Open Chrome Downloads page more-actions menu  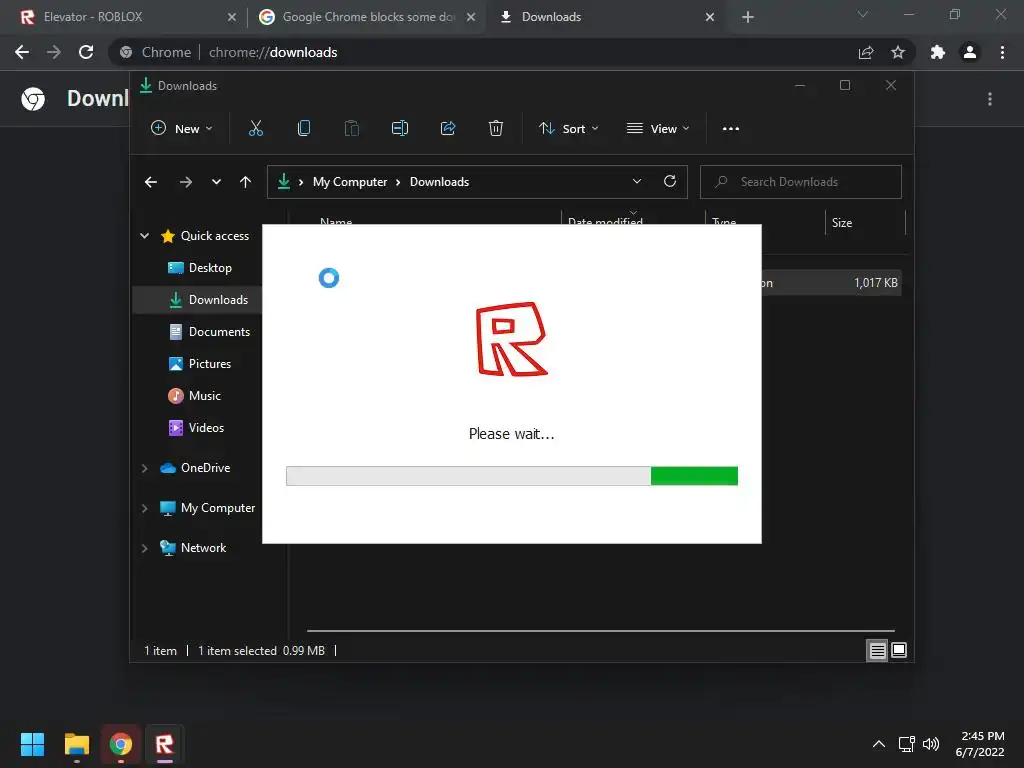click(990, 99)
